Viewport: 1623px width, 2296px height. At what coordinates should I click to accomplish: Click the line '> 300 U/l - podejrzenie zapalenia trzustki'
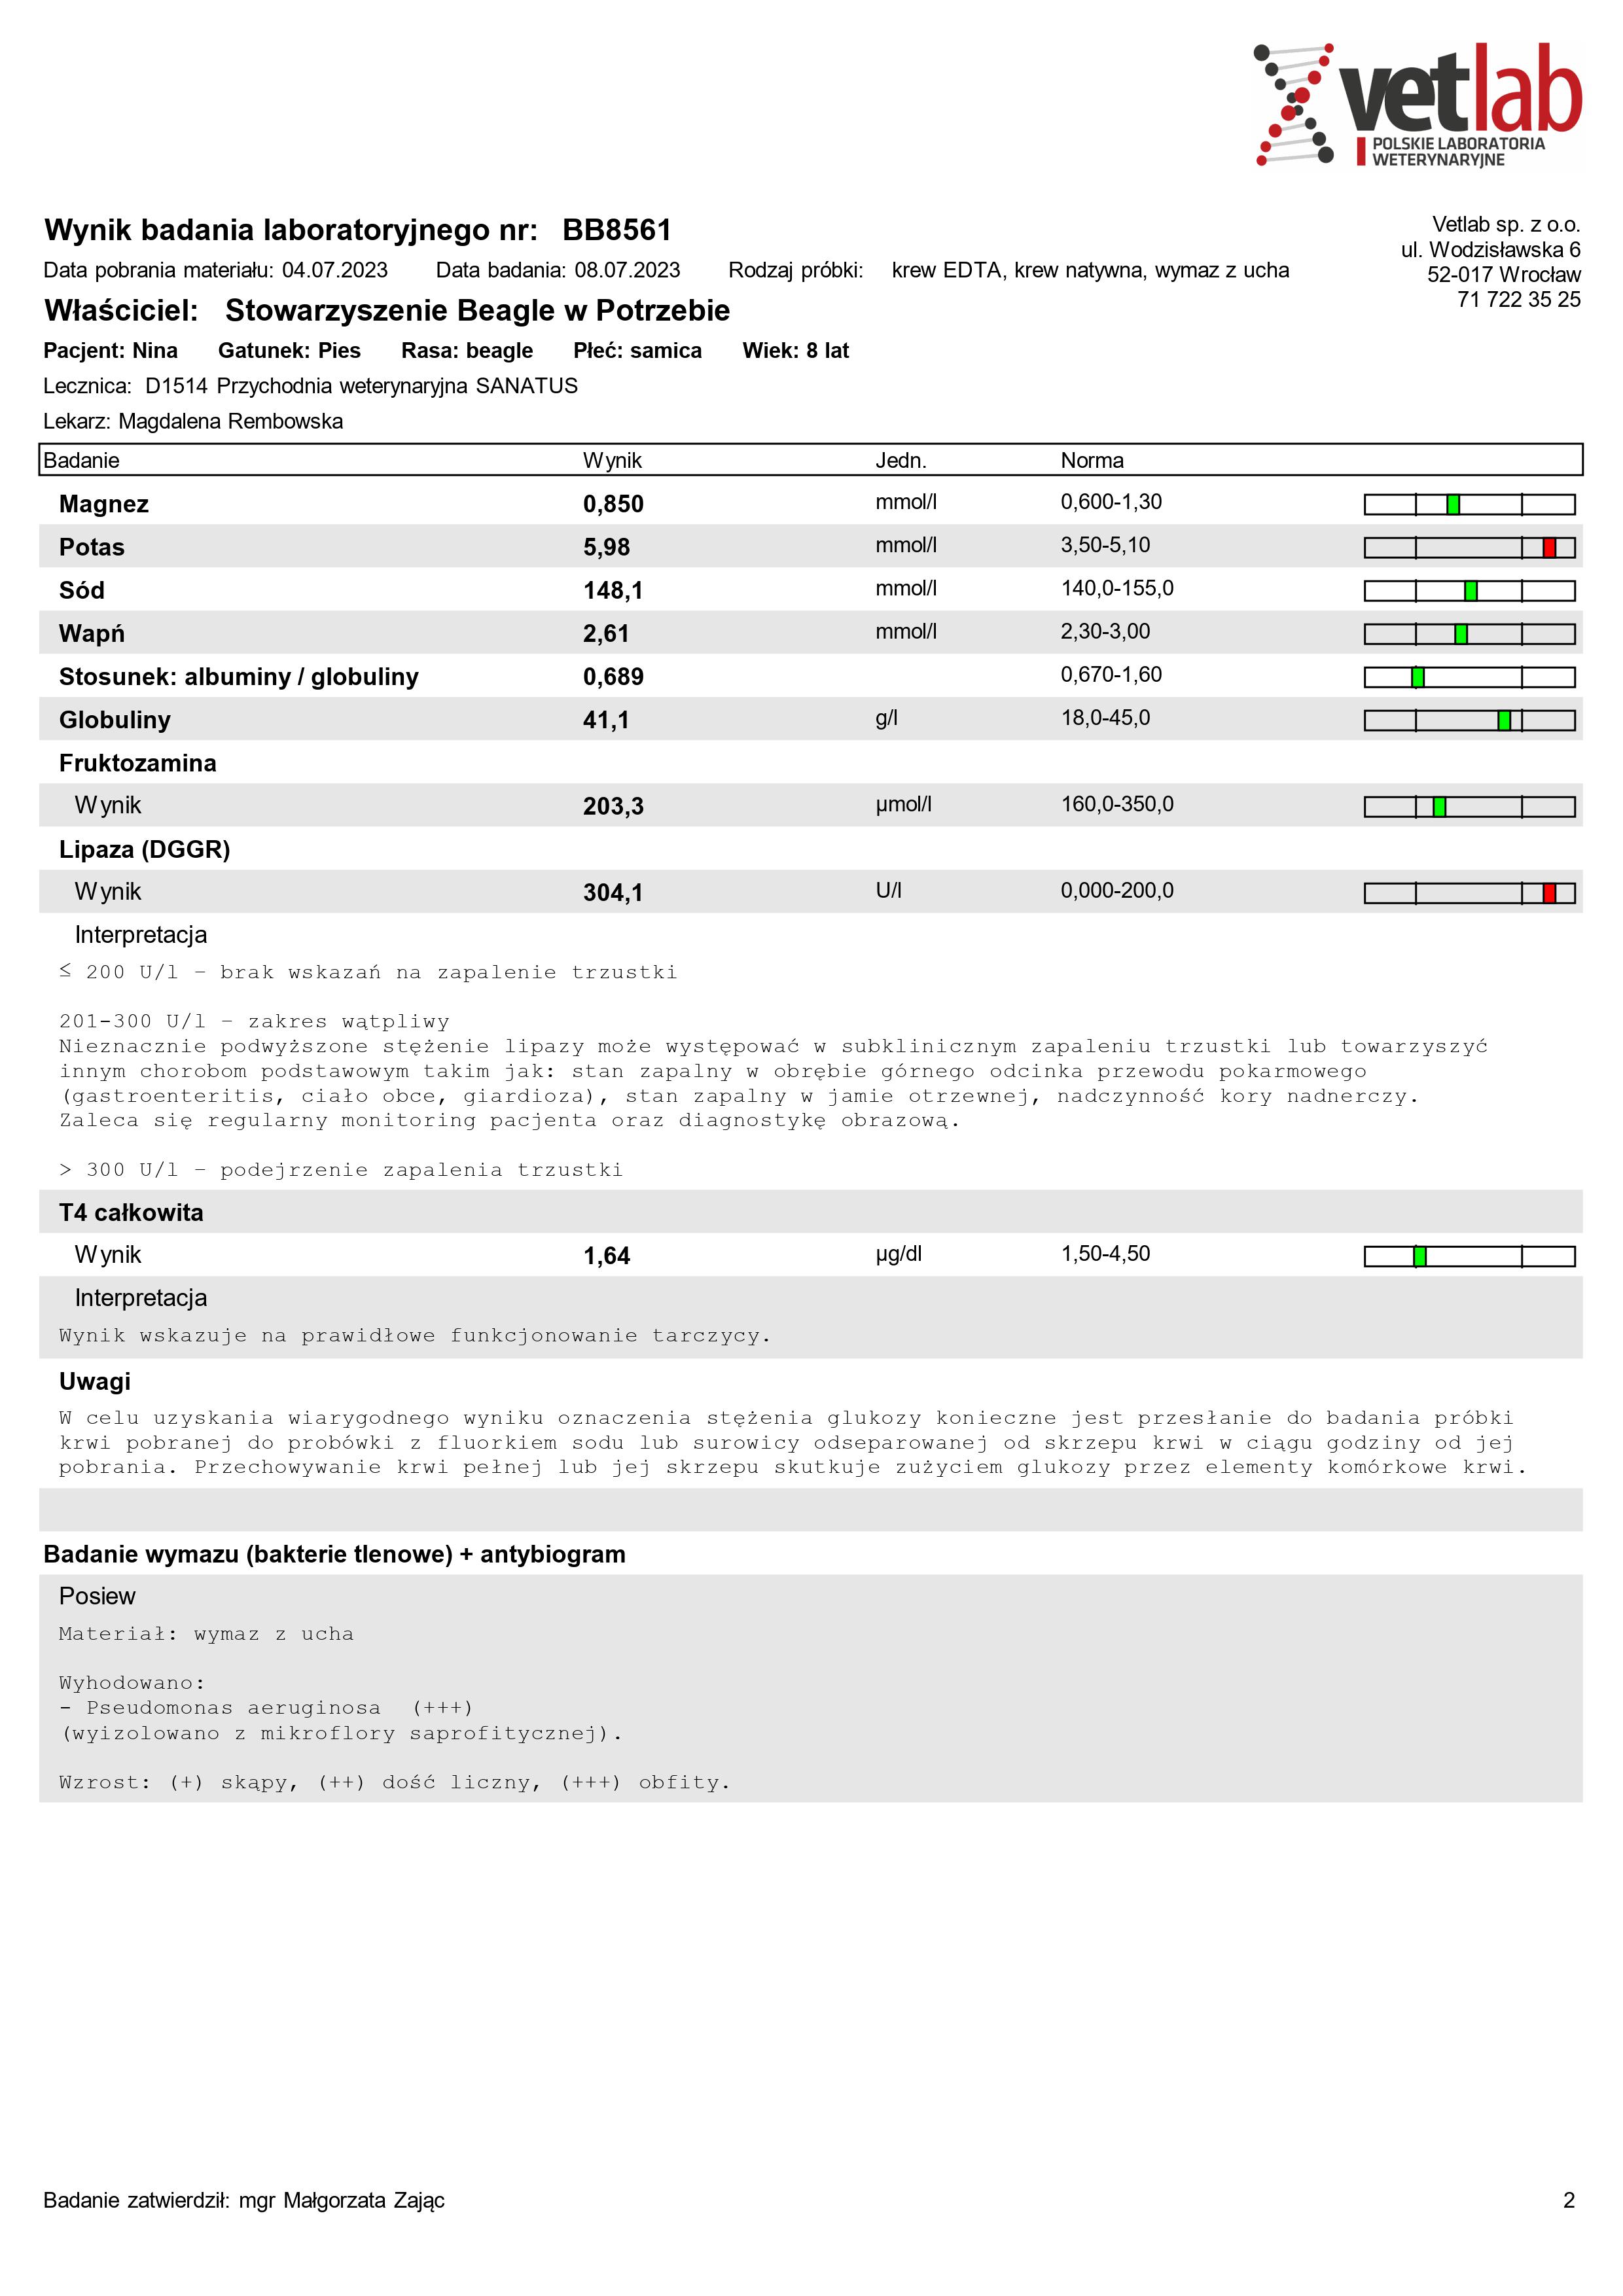click(341, 1170)
